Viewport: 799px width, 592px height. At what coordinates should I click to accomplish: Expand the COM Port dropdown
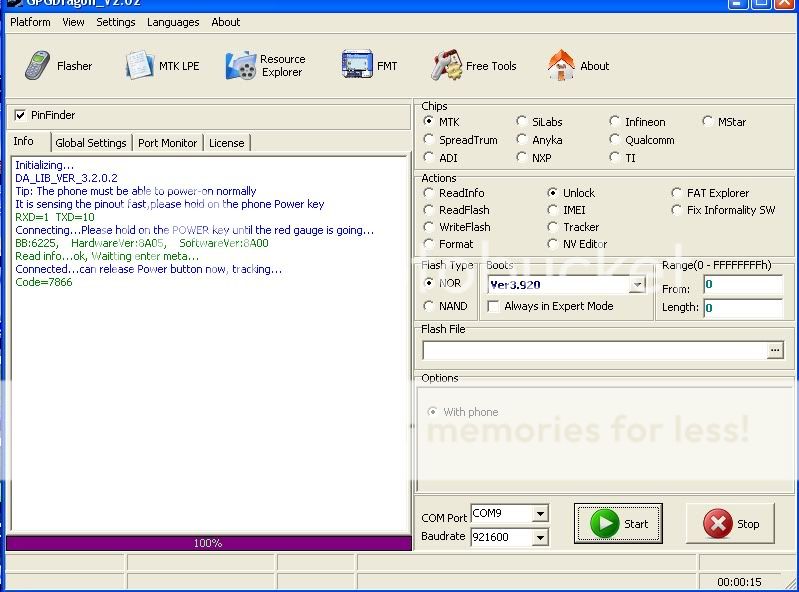point(540,514)
